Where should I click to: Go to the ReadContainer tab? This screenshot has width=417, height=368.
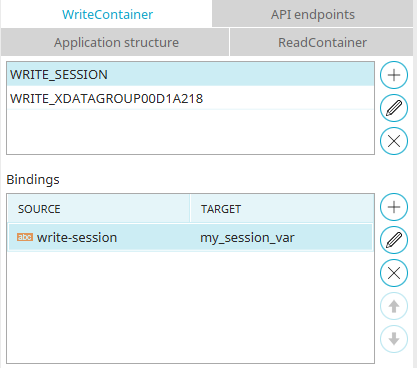(x=322, y=42)
